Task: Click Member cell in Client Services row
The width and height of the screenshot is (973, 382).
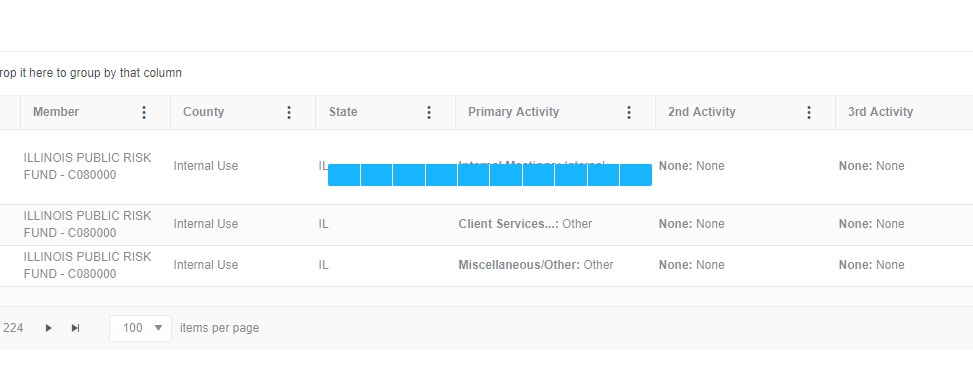Action: tap(87, 224)
